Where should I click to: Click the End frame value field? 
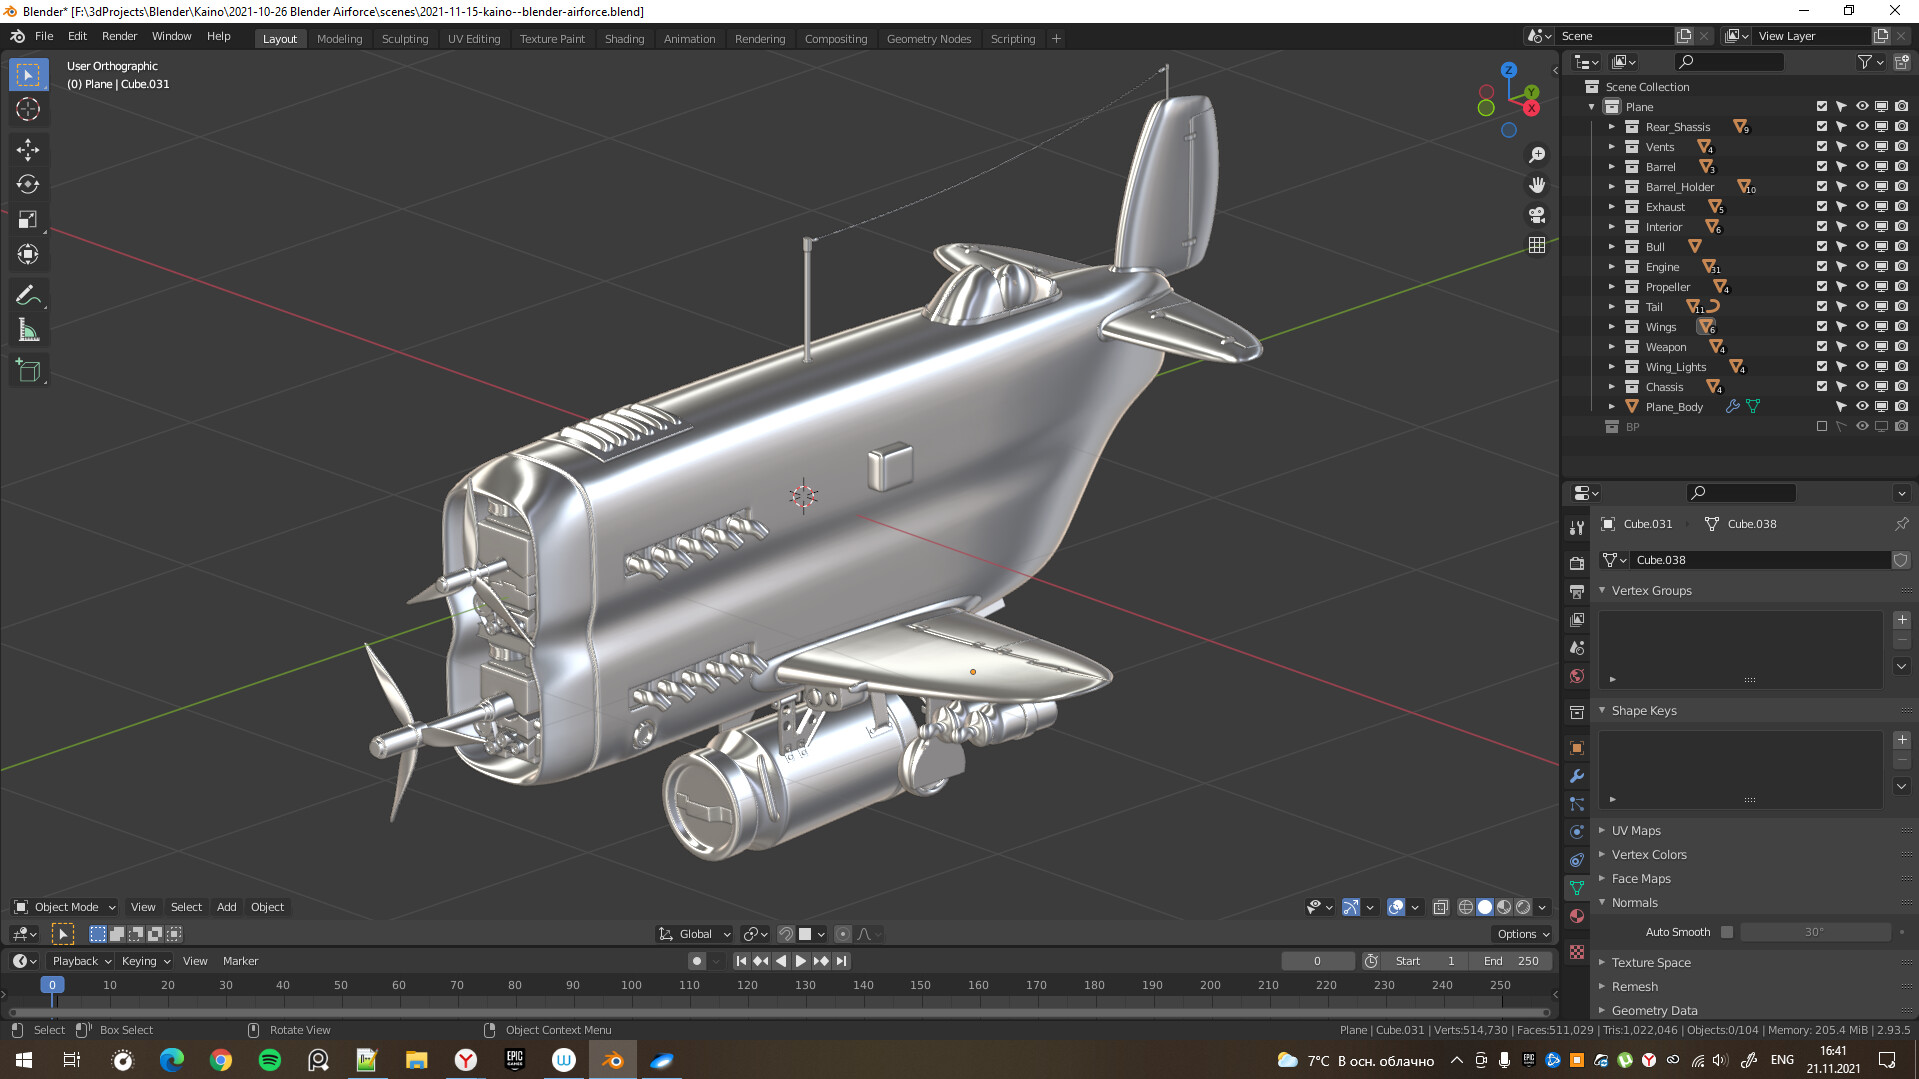(x=1511, y=961)
